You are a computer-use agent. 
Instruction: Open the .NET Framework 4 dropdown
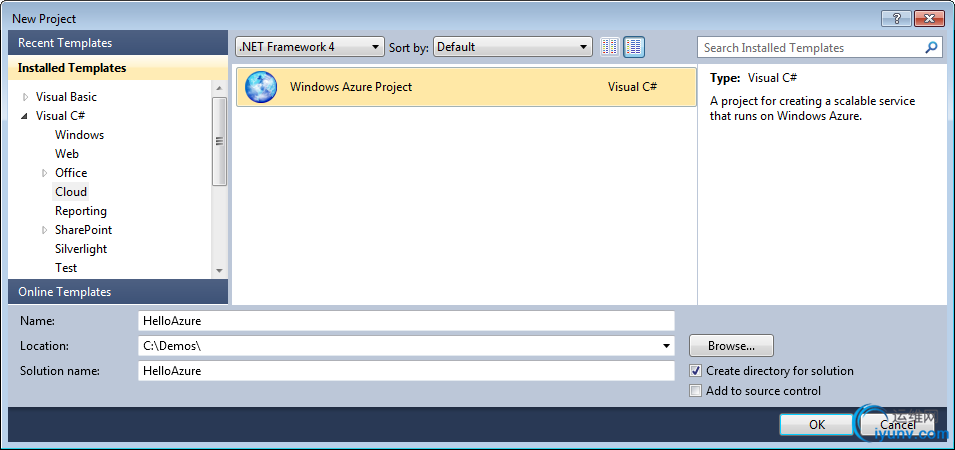[x=309, y=47]
